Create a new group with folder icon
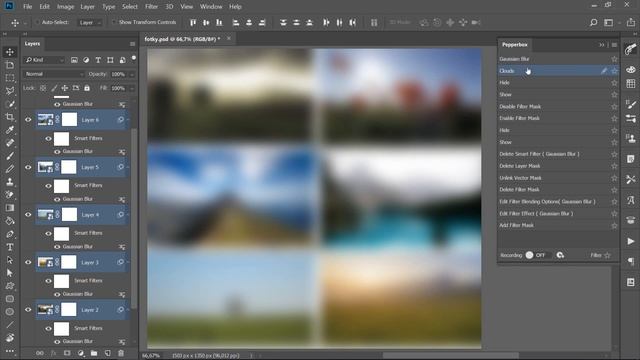Image resolution: width=640 pixels, height=360 pixels. pos(94,353)
